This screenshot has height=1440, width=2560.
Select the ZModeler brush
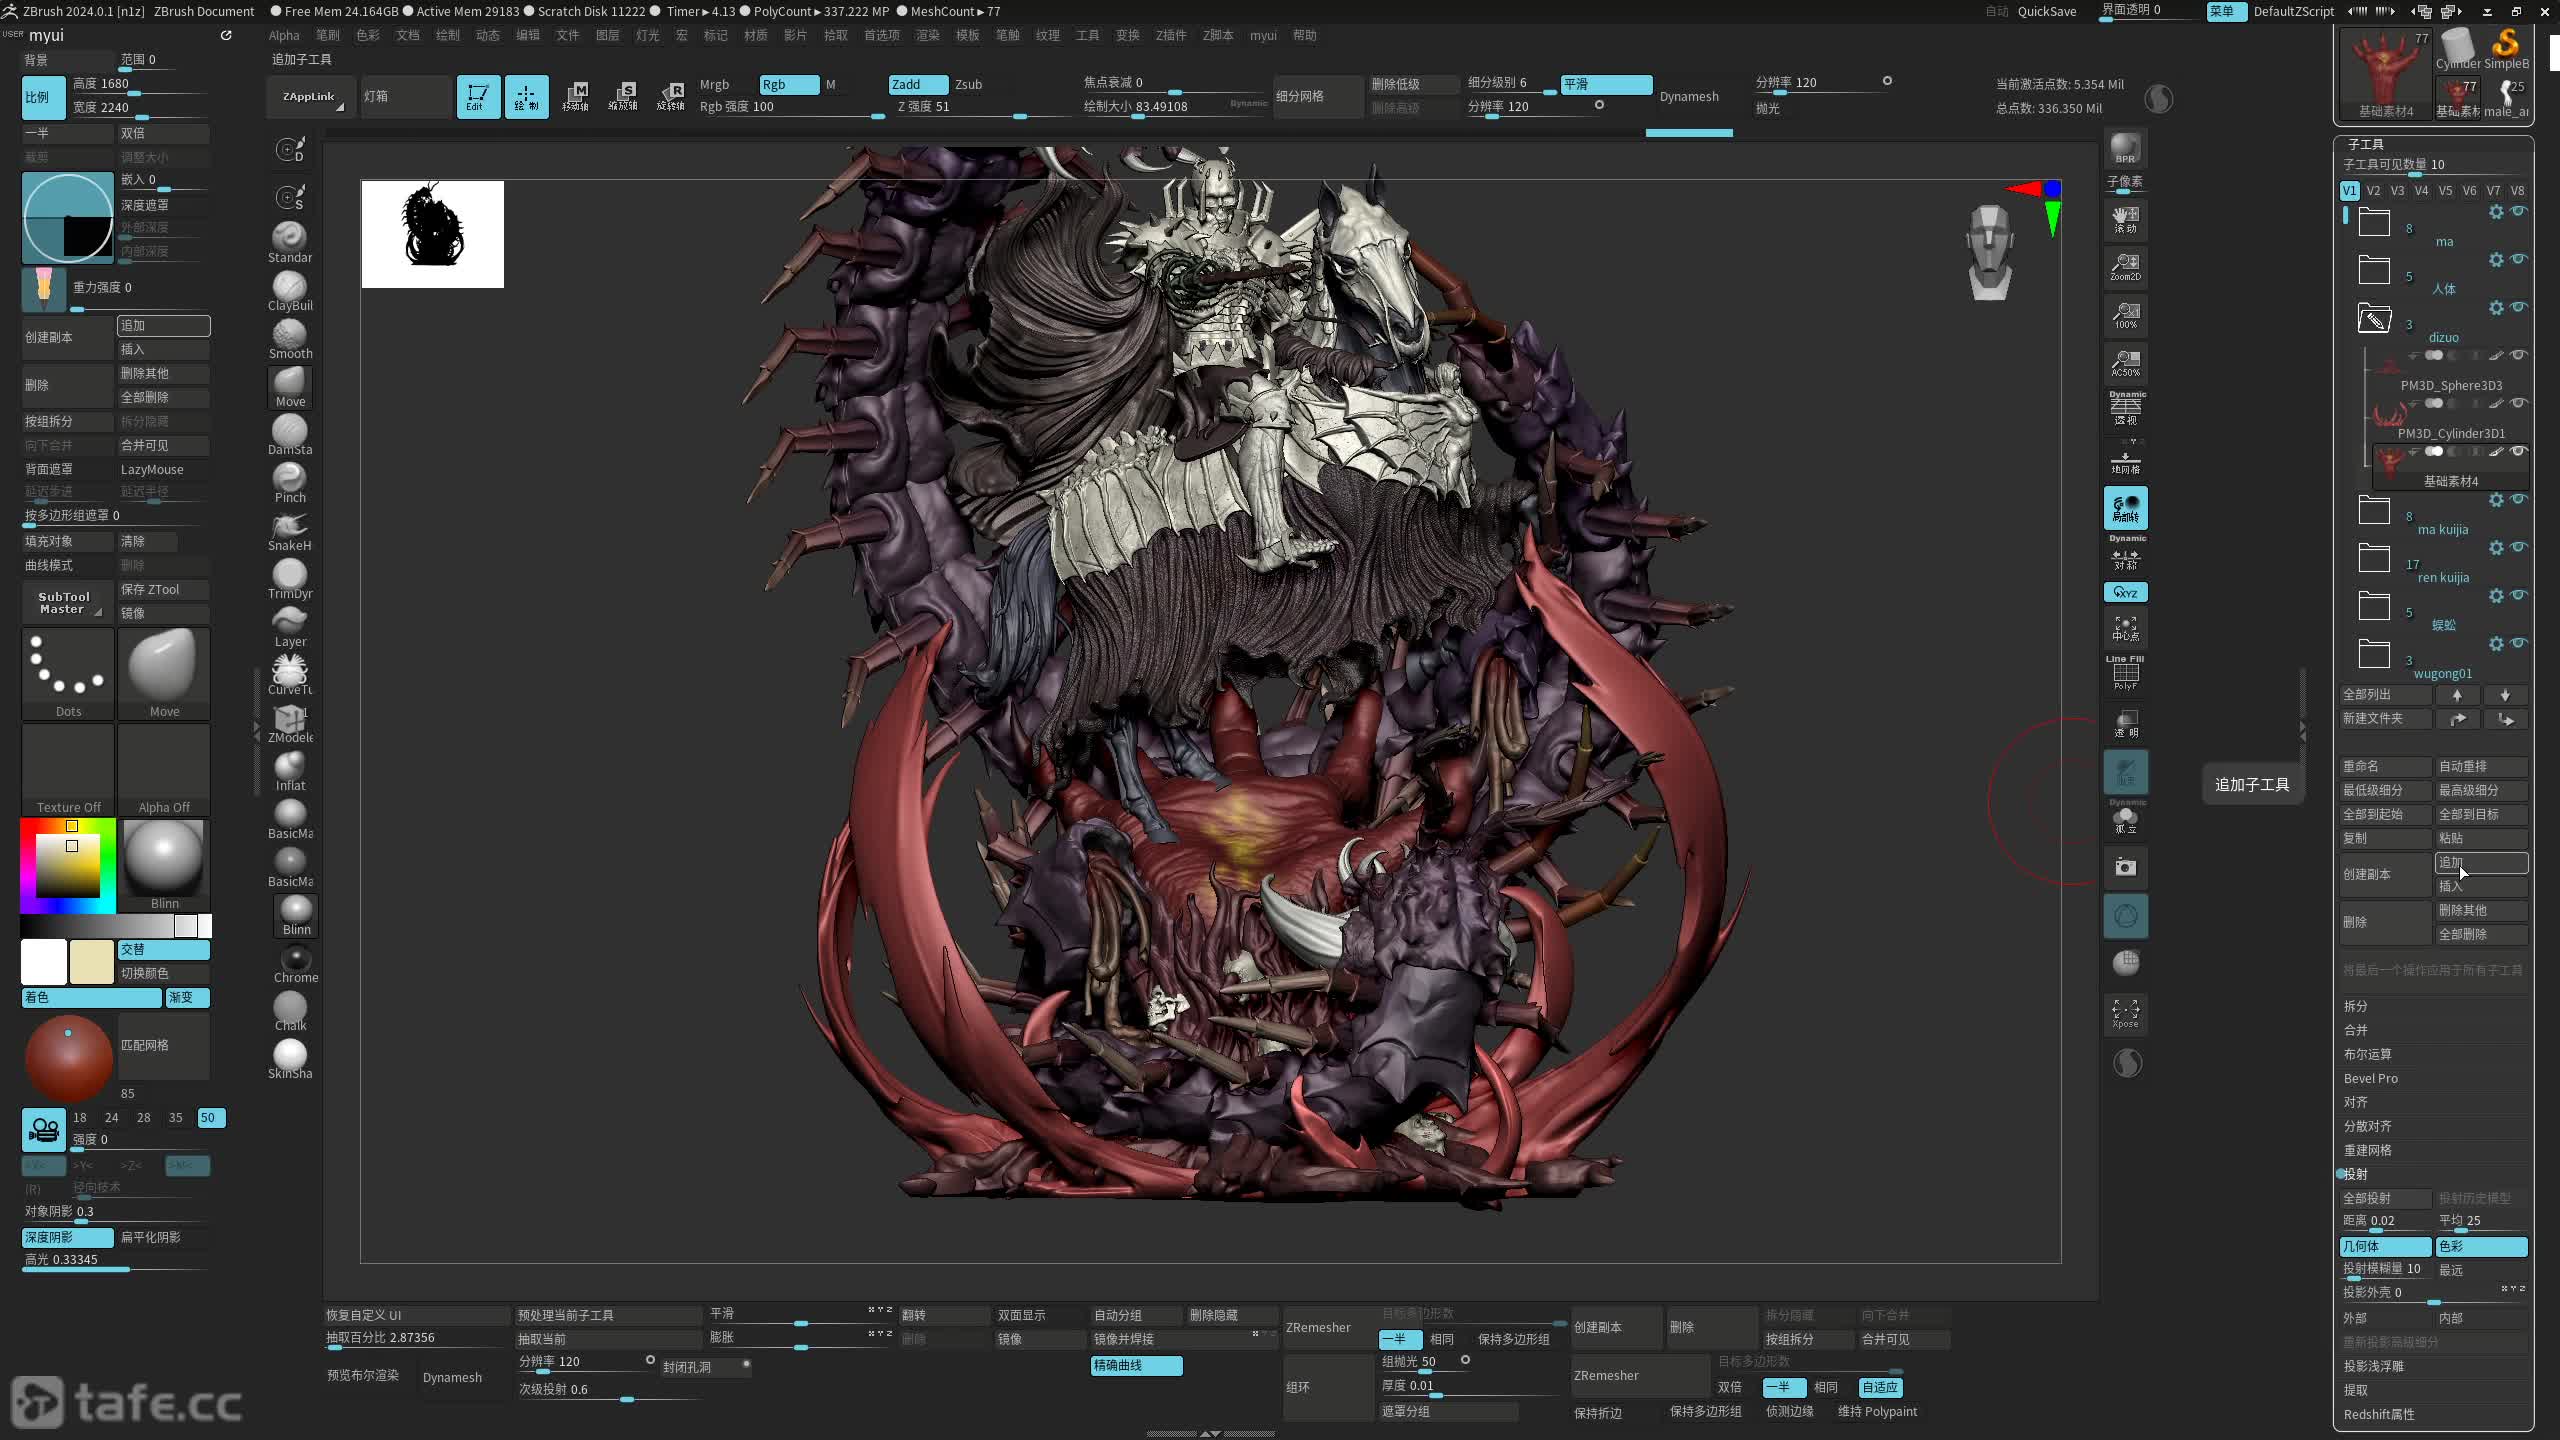(289, 723)
